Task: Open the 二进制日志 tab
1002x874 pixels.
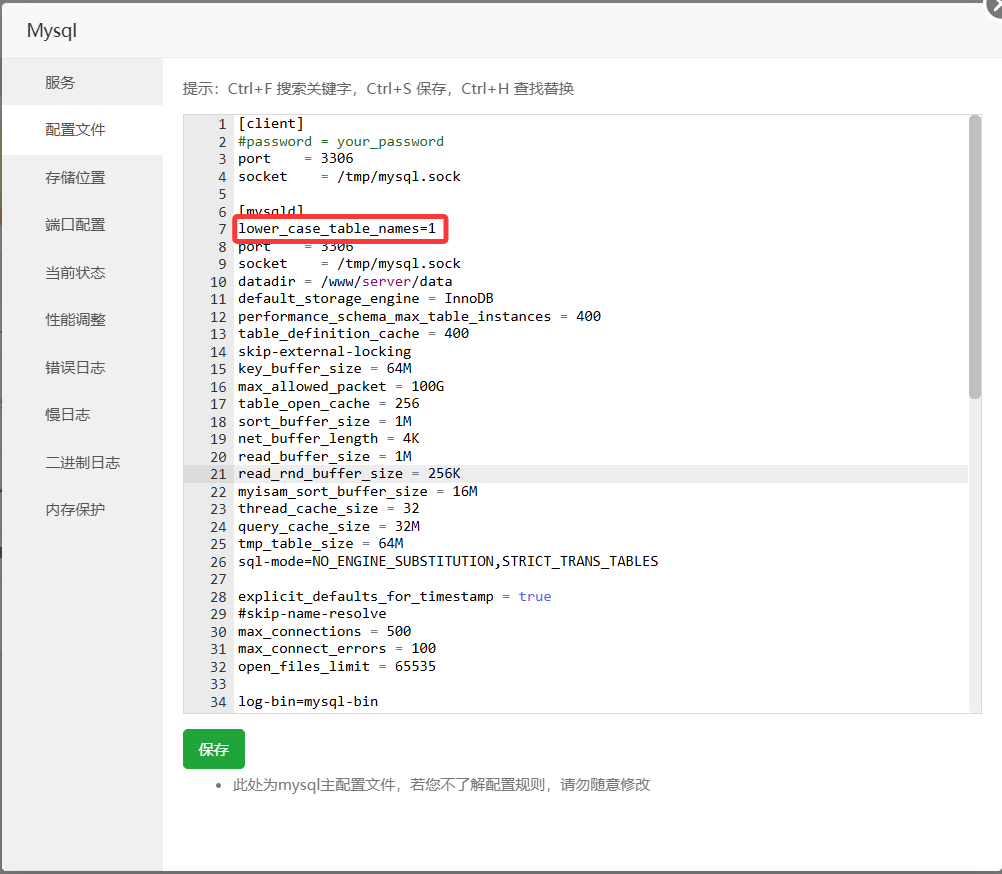Action: [x=82, y=463]
